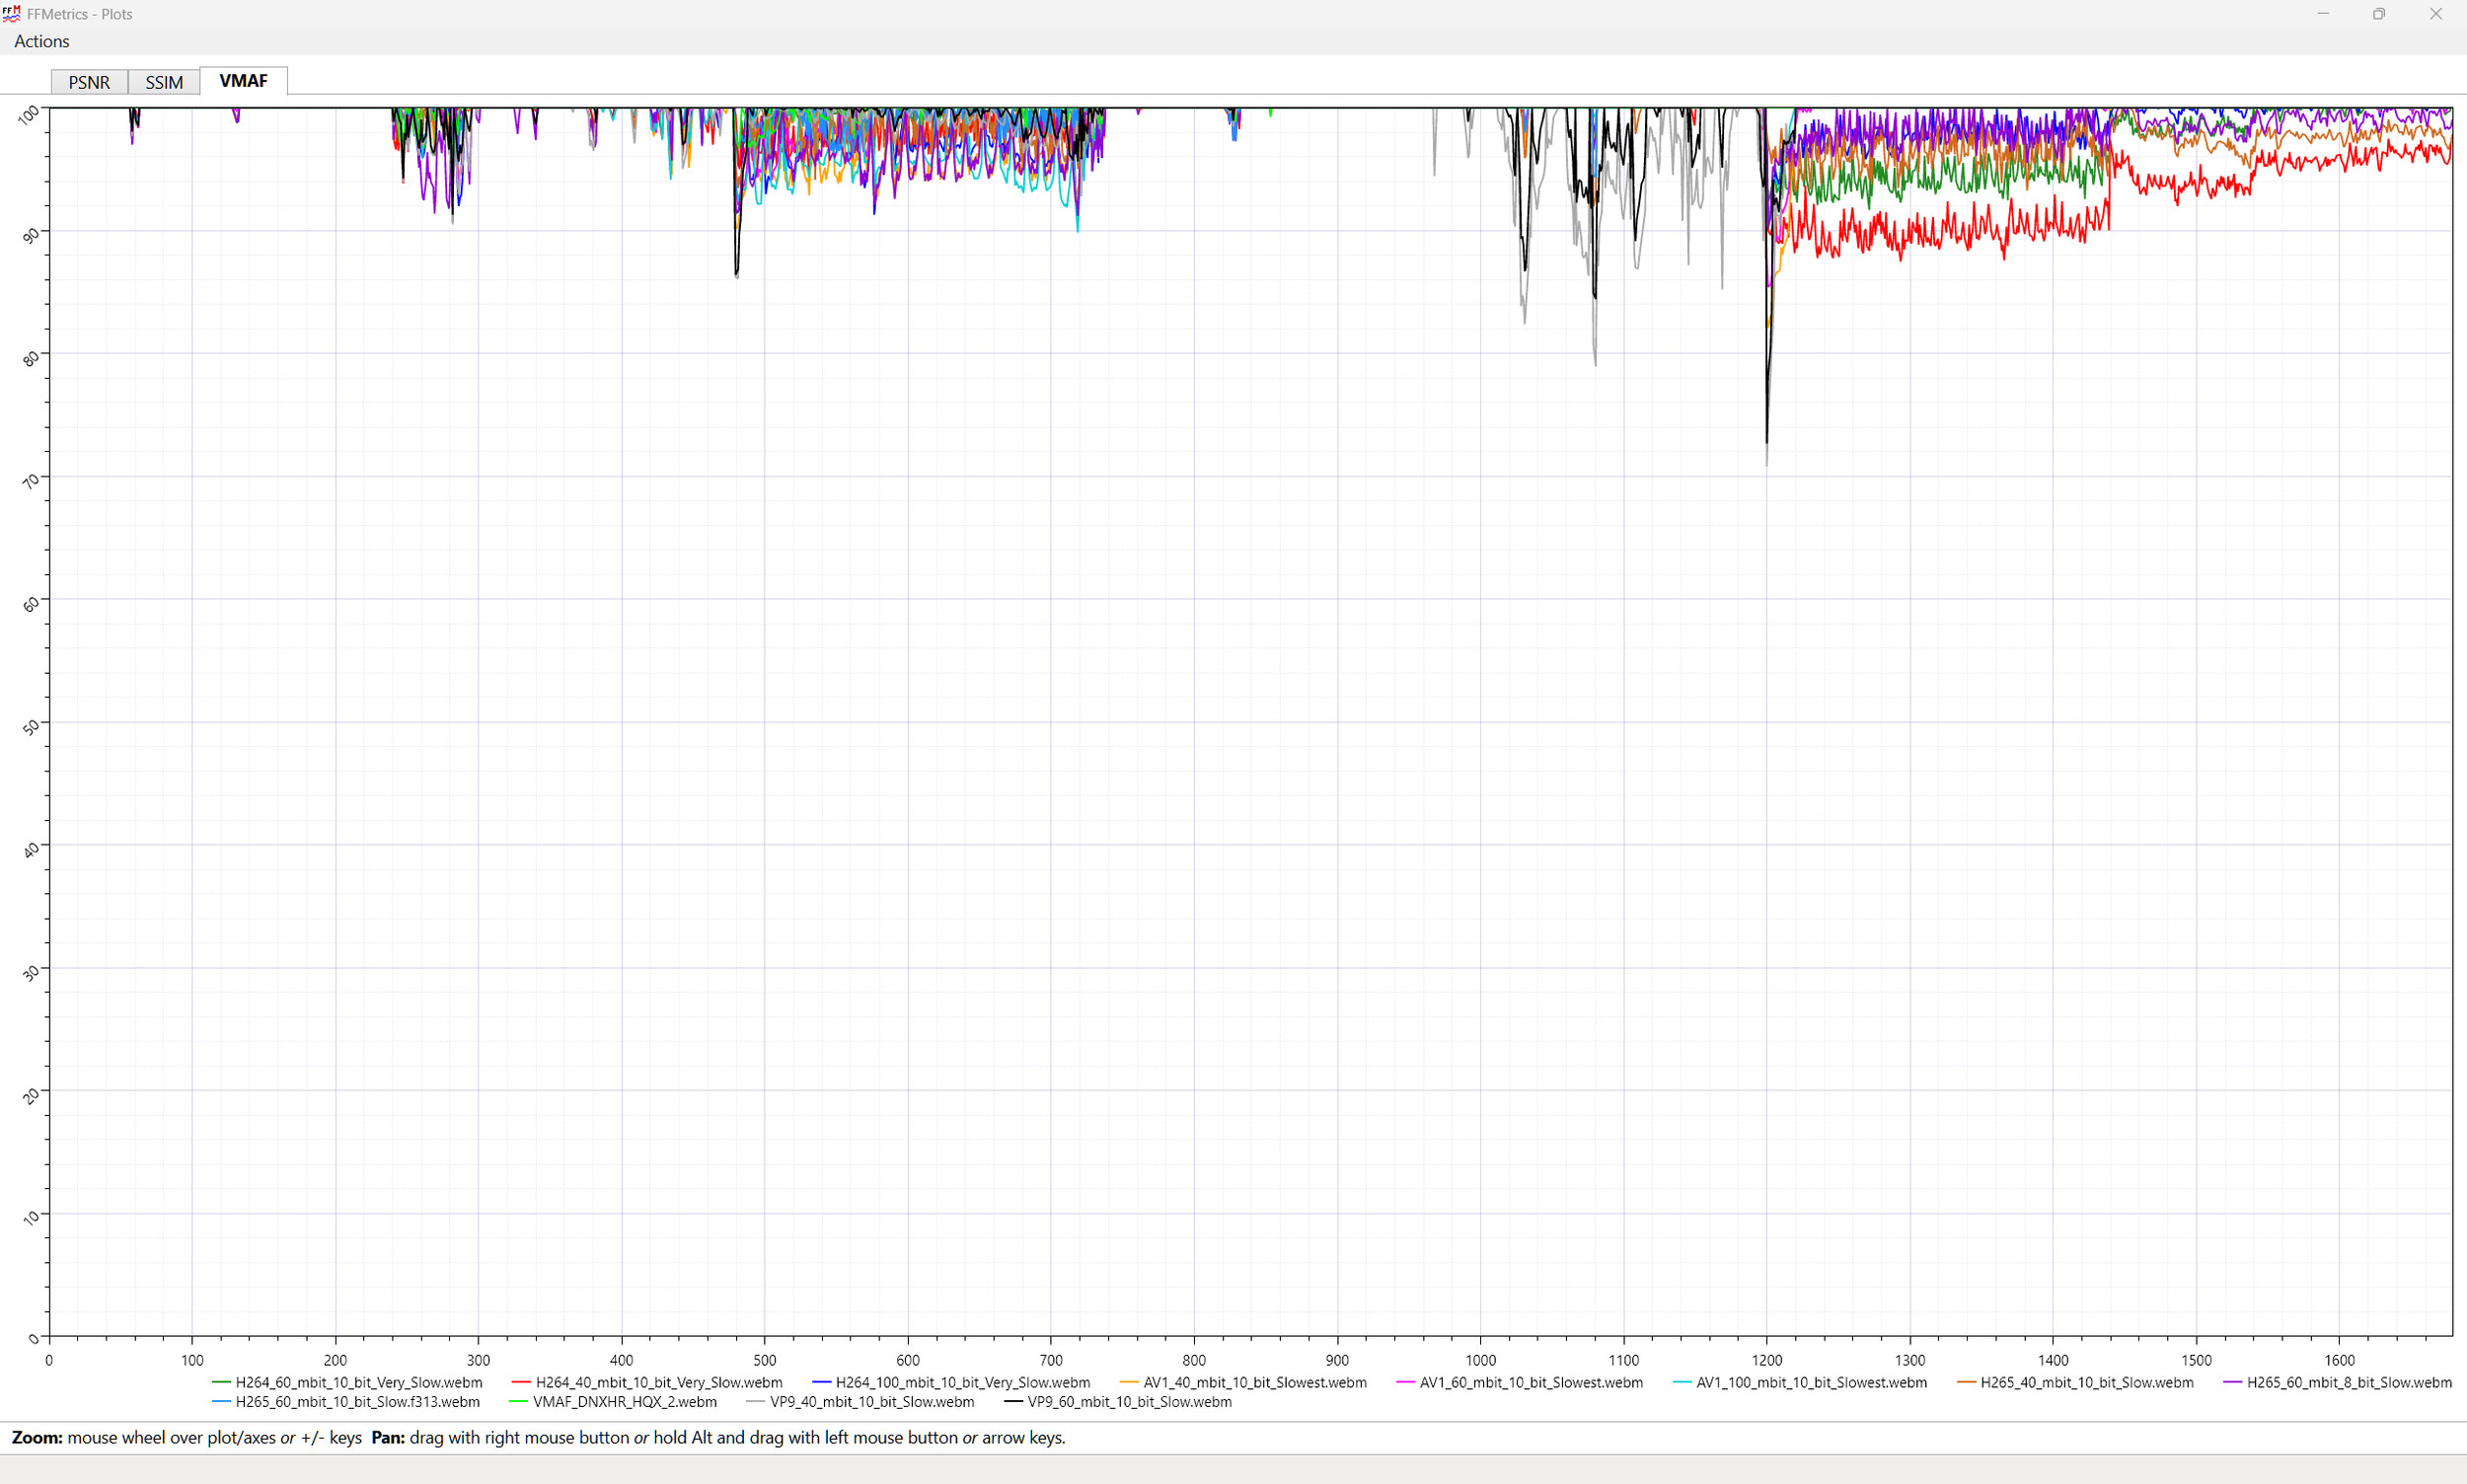Click the H265_40_mbit_10_bit_Slow.webm legend entry

(x=2086, y=1383)
